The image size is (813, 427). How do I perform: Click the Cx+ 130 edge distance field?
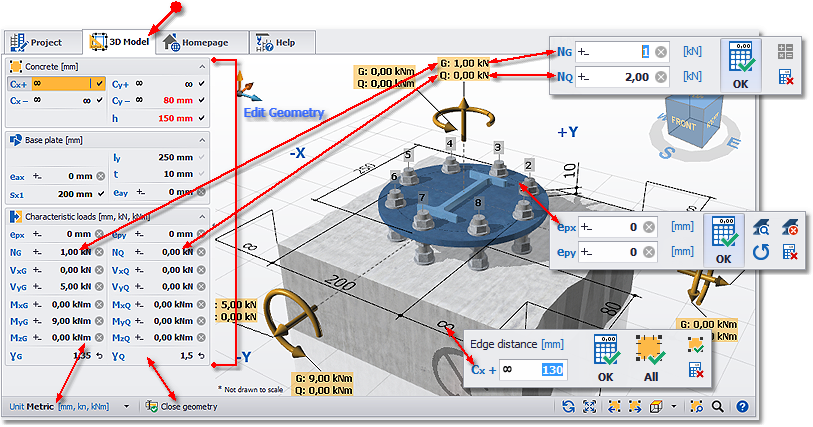click(534, 369)
